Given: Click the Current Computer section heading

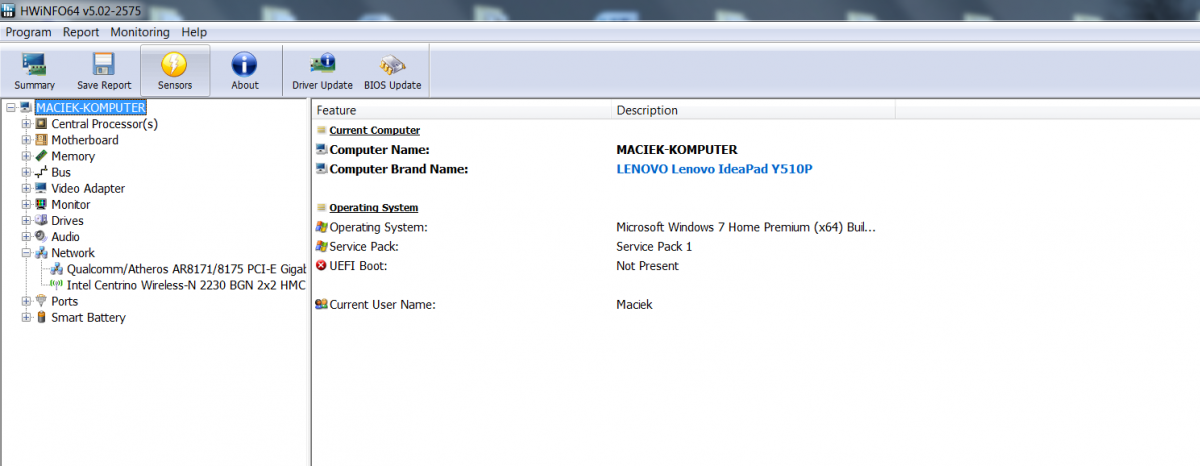Looking at the screenshot, I should coord(375,130).
